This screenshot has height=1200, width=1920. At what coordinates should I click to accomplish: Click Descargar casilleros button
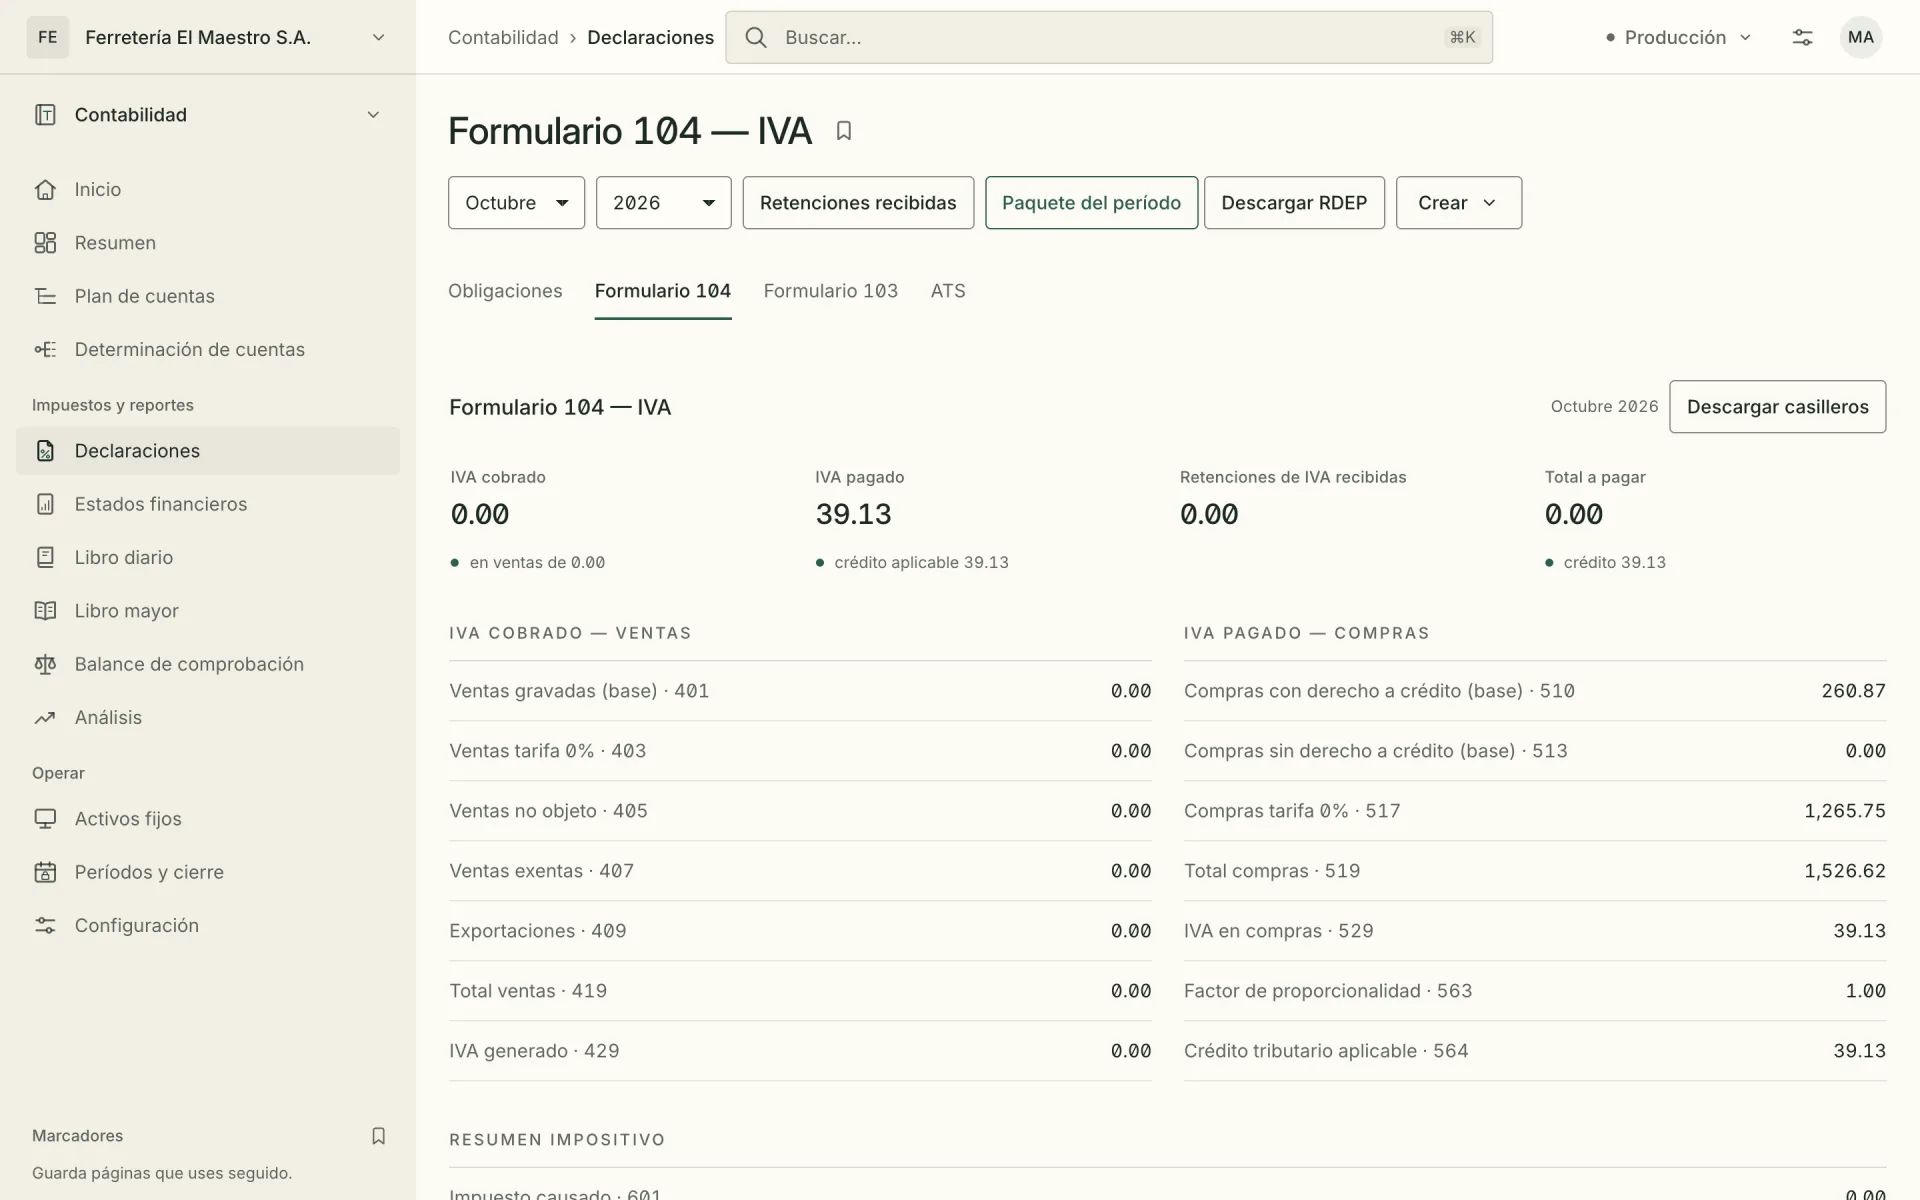coord(1777,407)
